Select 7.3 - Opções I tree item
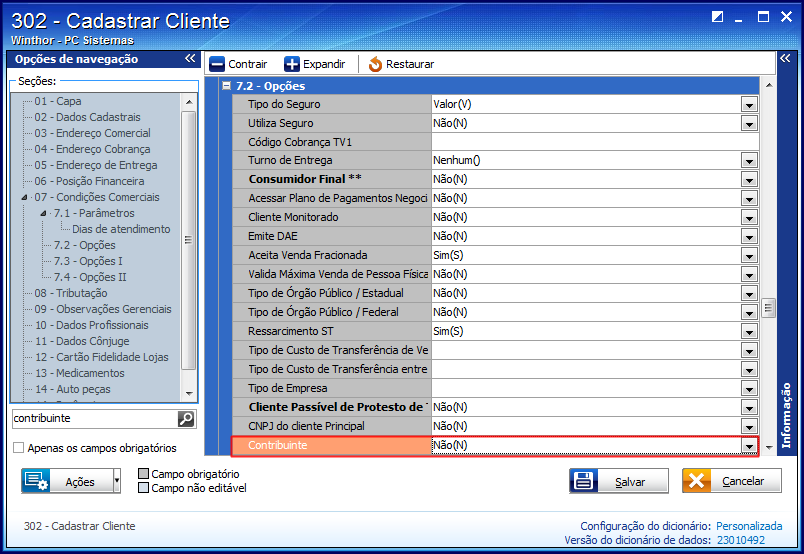Viewport: 804px width, 554px height. (x=88, y=261)
